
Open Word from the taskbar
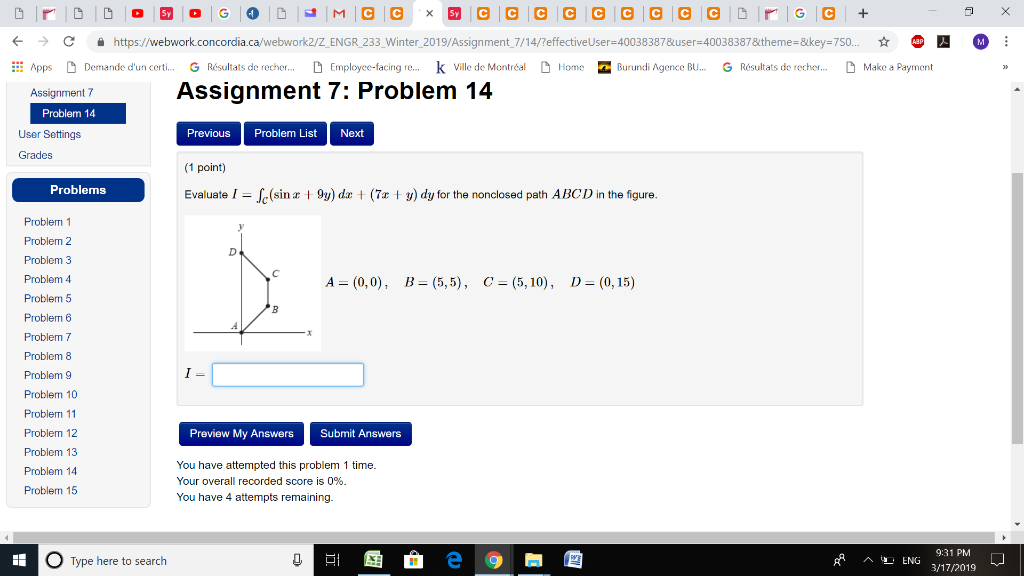tap(574, 560)
